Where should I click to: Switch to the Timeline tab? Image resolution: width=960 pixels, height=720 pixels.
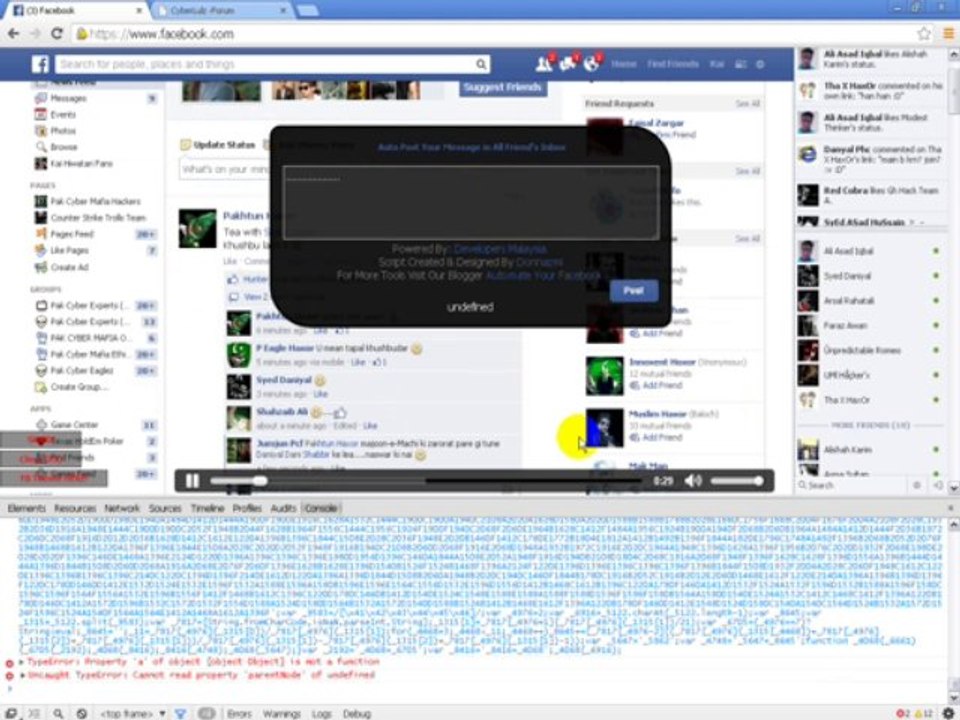pos(208,508)
